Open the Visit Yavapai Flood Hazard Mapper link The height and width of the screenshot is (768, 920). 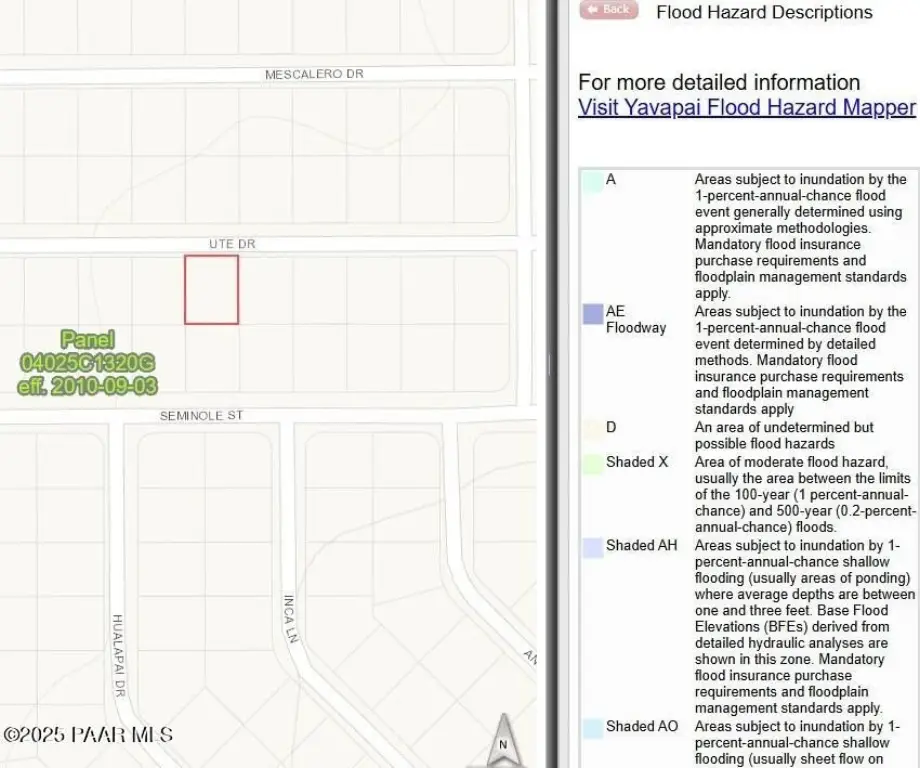746,108
